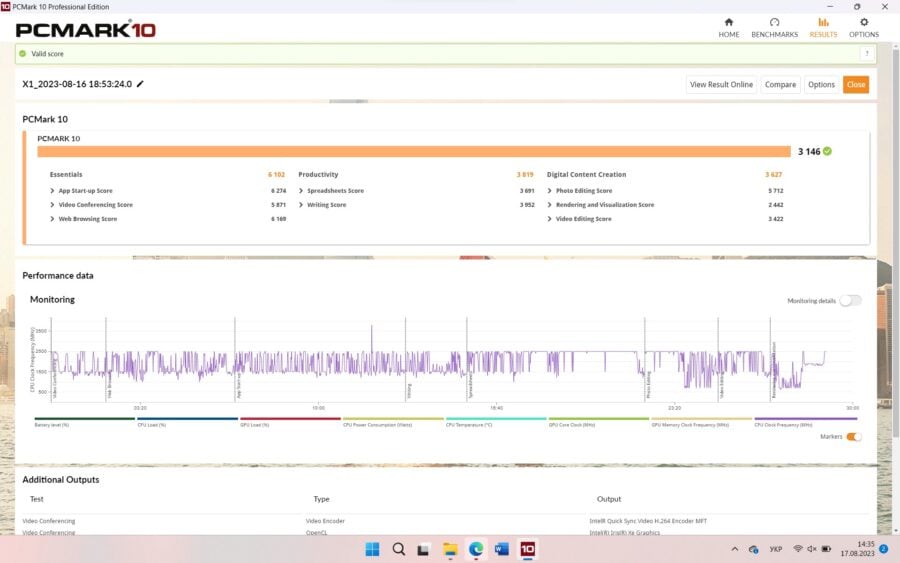Open the notification badge in the tray
The width and height of the screenshot is (900, 563).
tap(884, 549)
